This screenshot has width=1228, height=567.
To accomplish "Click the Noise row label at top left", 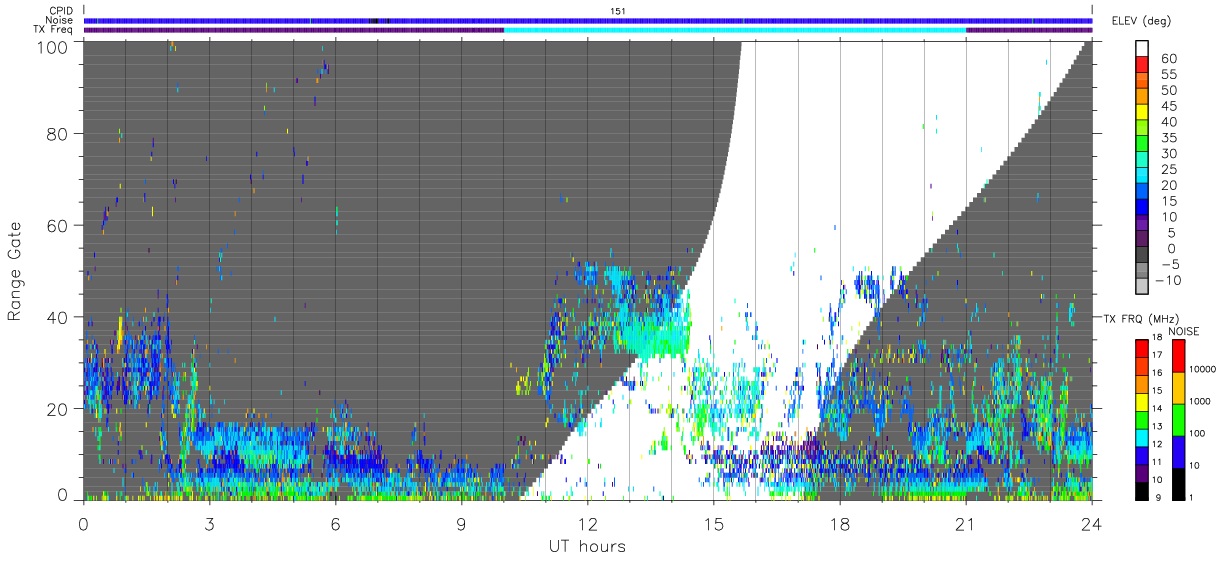I will [x=61, y=20].
